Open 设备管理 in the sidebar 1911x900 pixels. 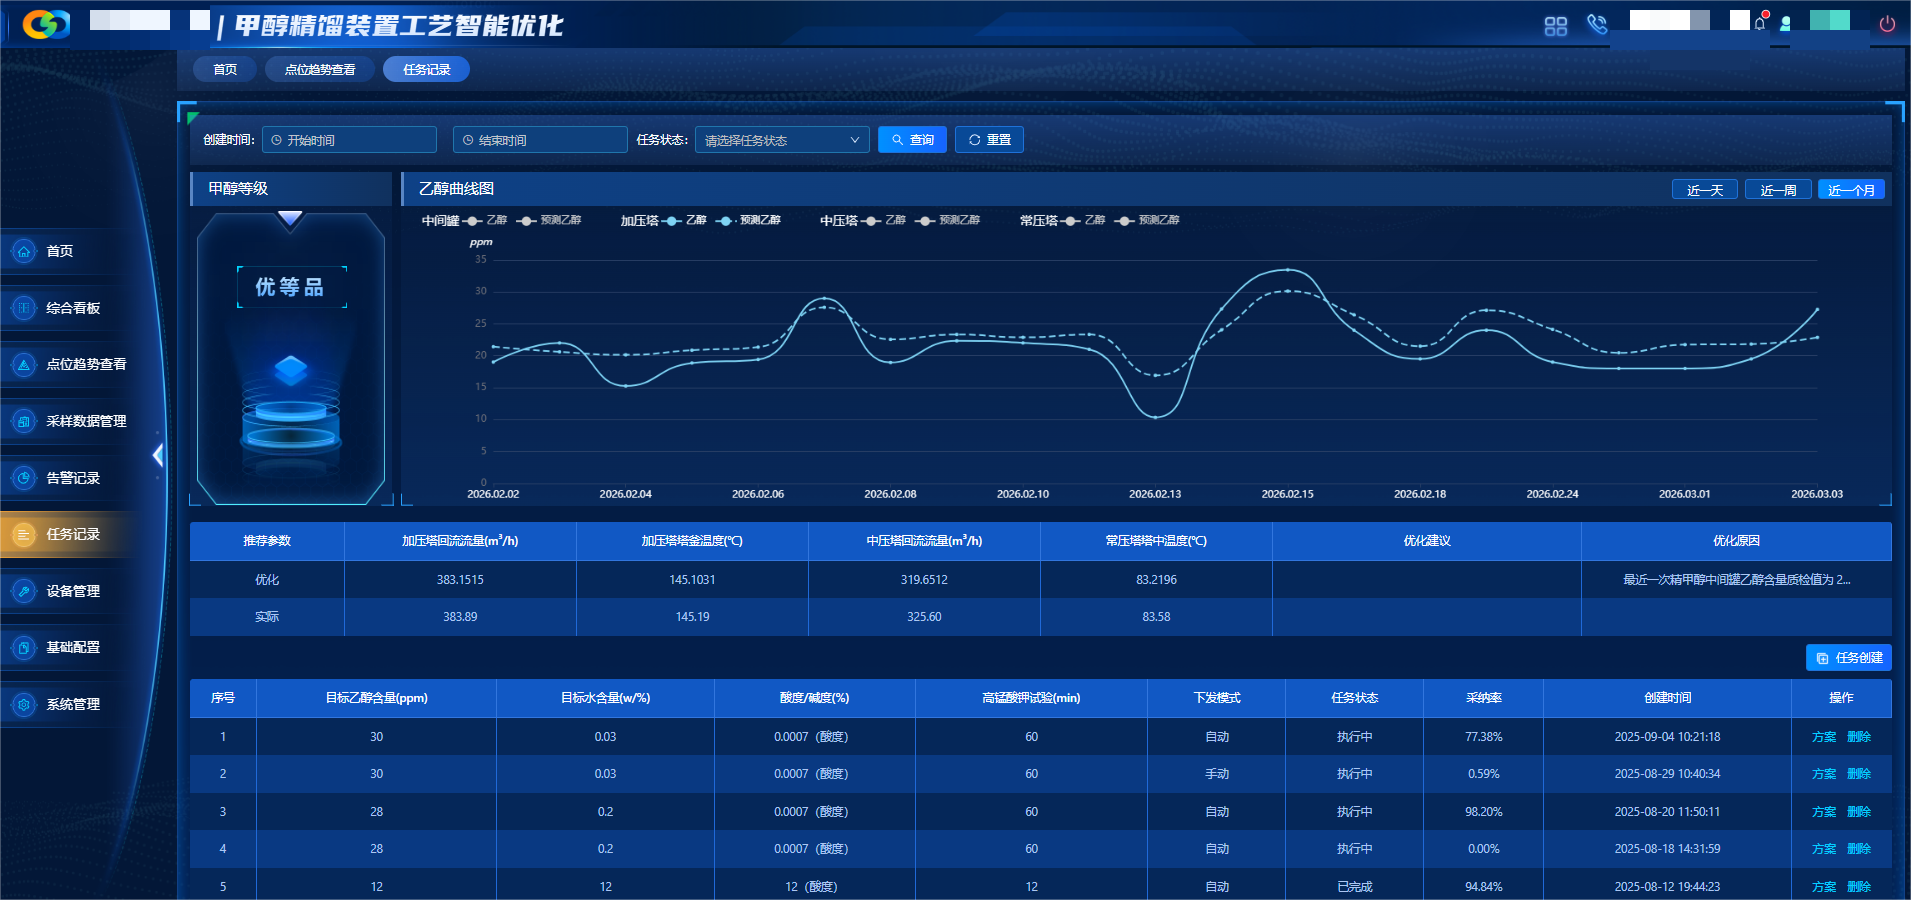(72, 591)
